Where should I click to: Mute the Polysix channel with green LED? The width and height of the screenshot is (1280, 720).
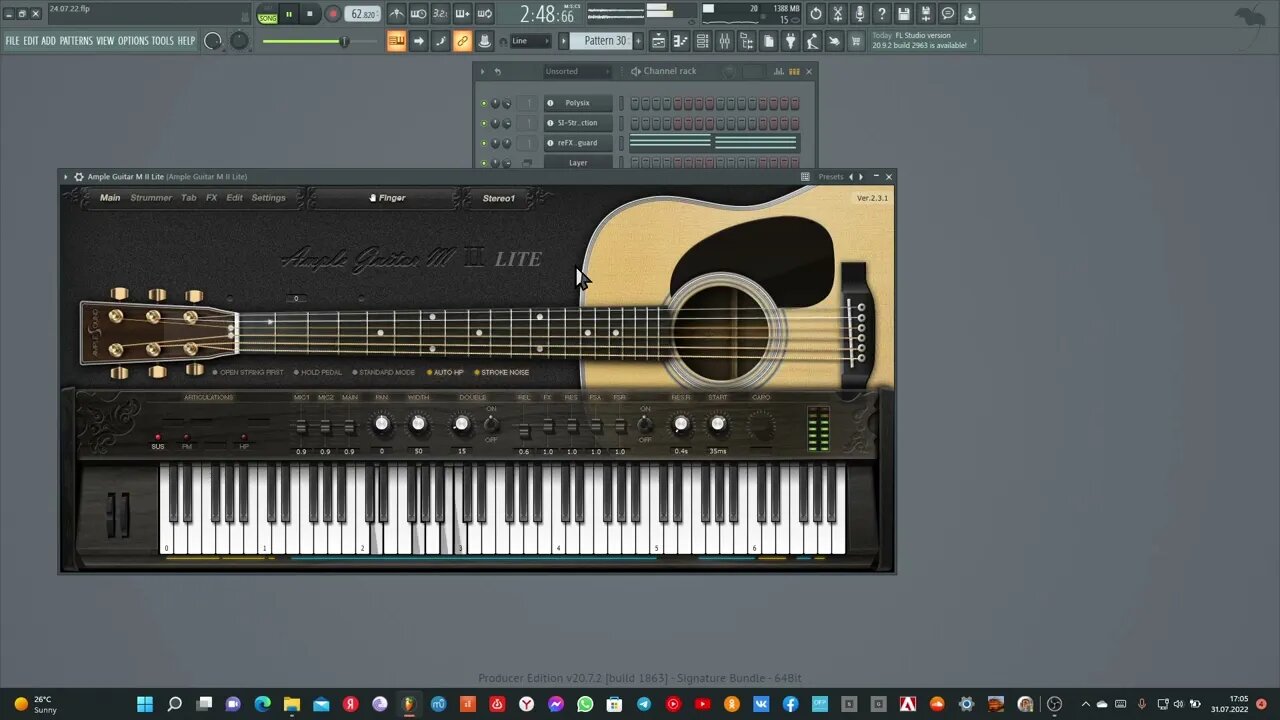[x=484, y=103]
